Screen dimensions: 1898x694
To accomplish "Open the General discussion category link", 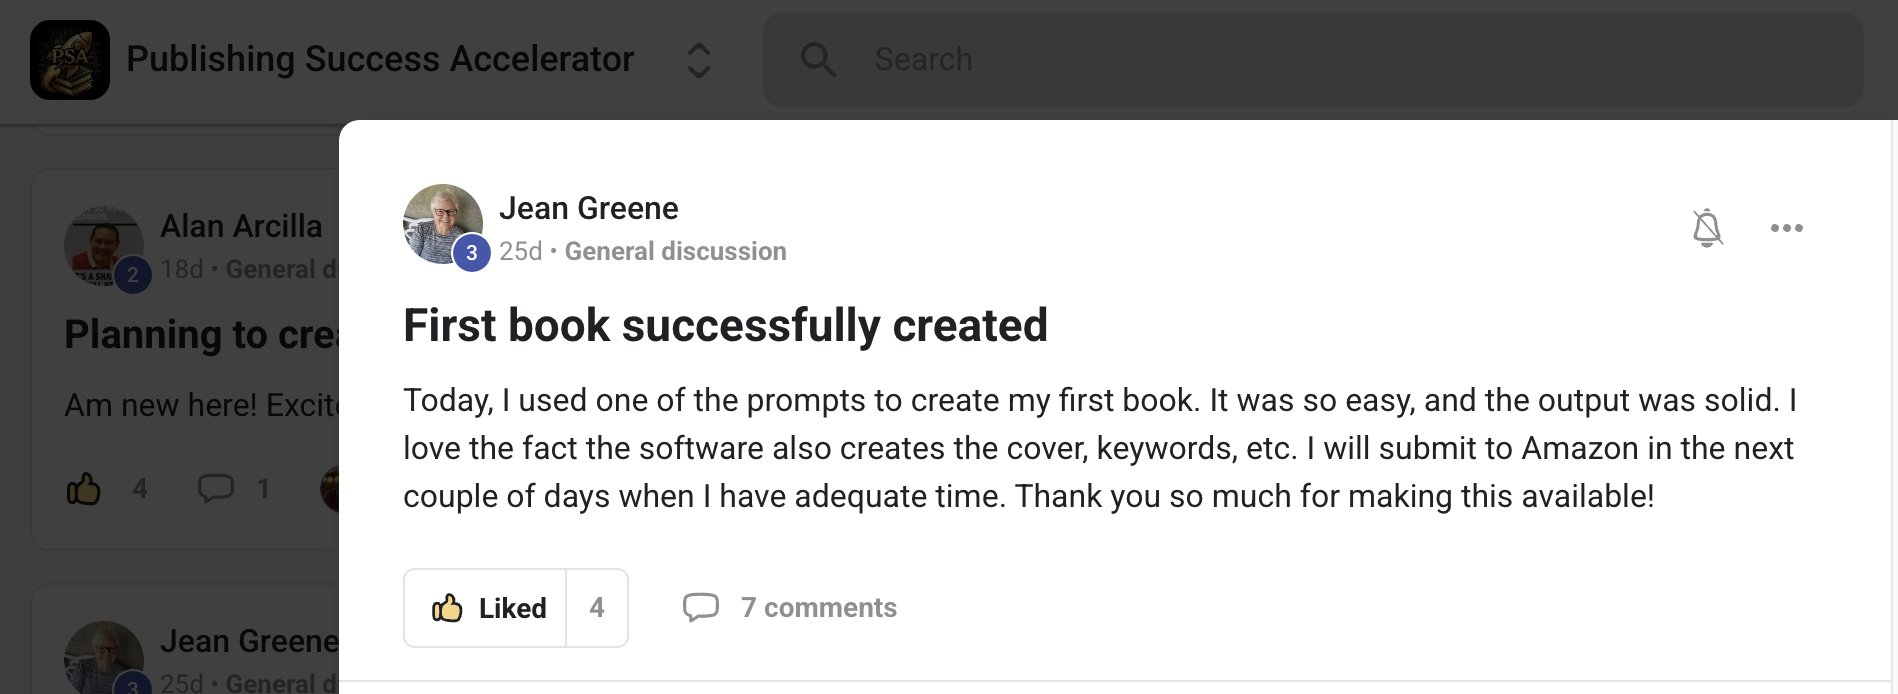I will [675, 251].
